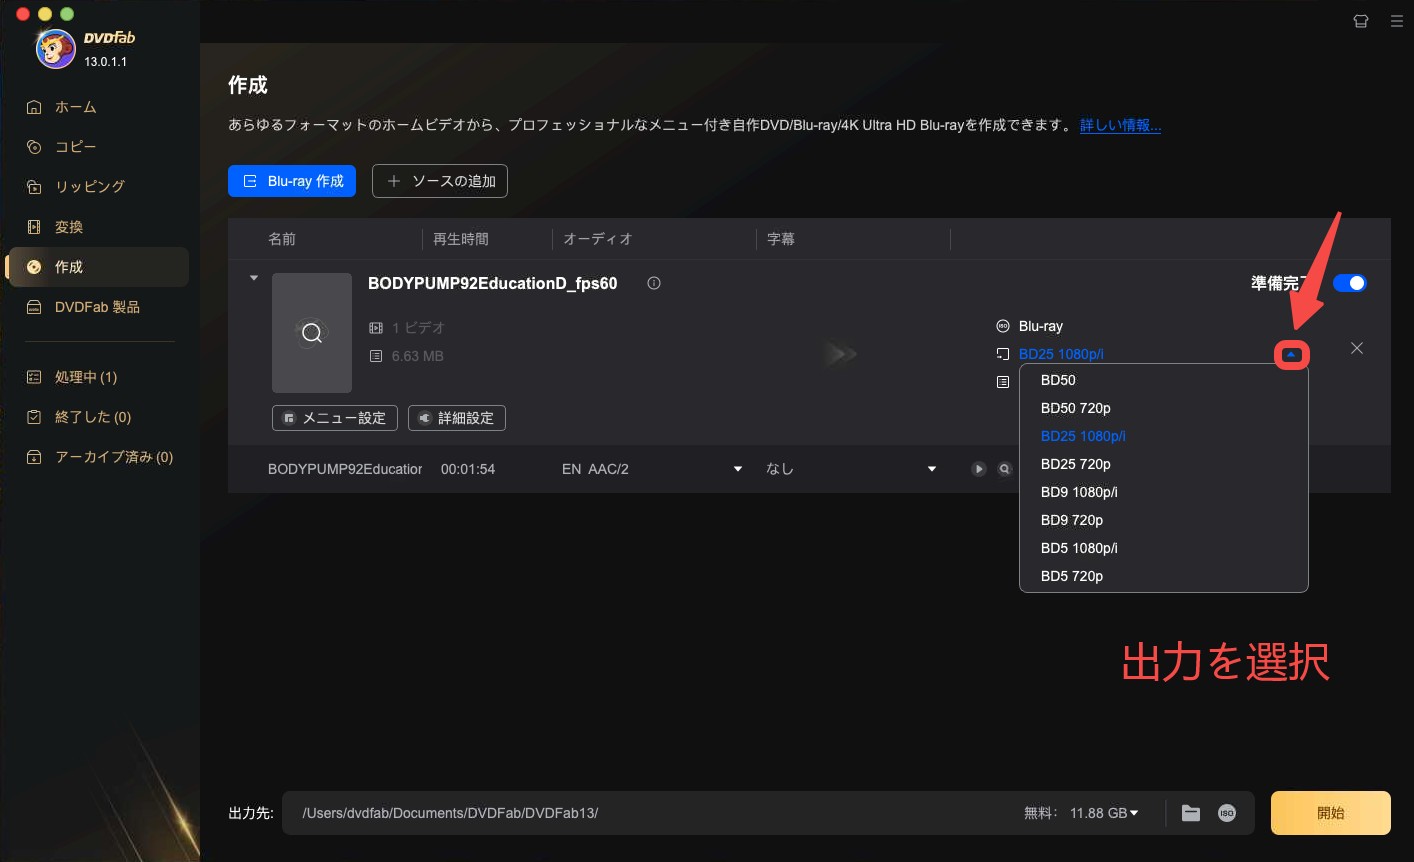Pick BD9 1080p/i output
1414x862 pixels.
(1164, 492)
